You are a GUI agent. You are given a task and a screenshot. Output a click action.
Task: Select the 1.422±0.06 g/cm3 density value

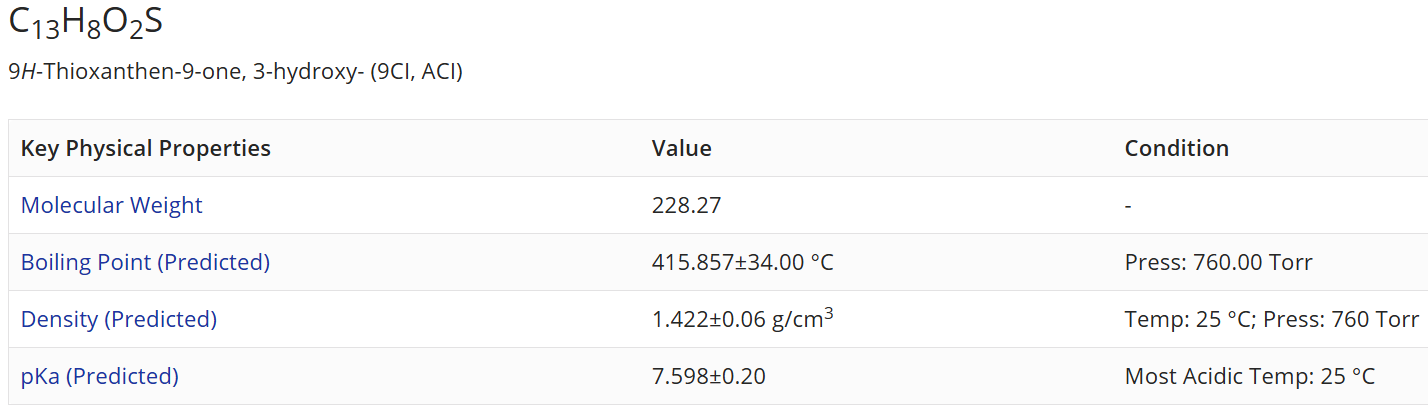[743, 319]
